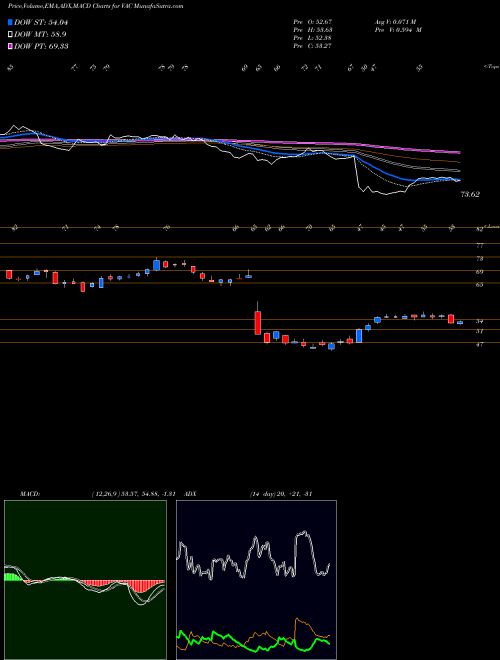
Task: Click the 65 price axis label
Action: click(x=479, y=285)
